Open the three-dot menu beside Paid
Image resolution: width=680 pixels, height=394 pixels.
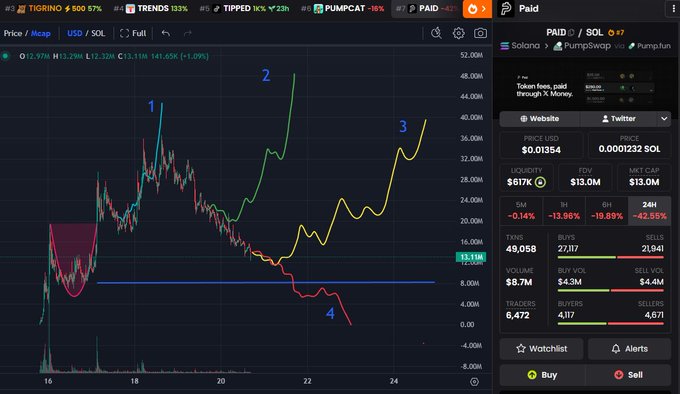click(x=673, y=9)
